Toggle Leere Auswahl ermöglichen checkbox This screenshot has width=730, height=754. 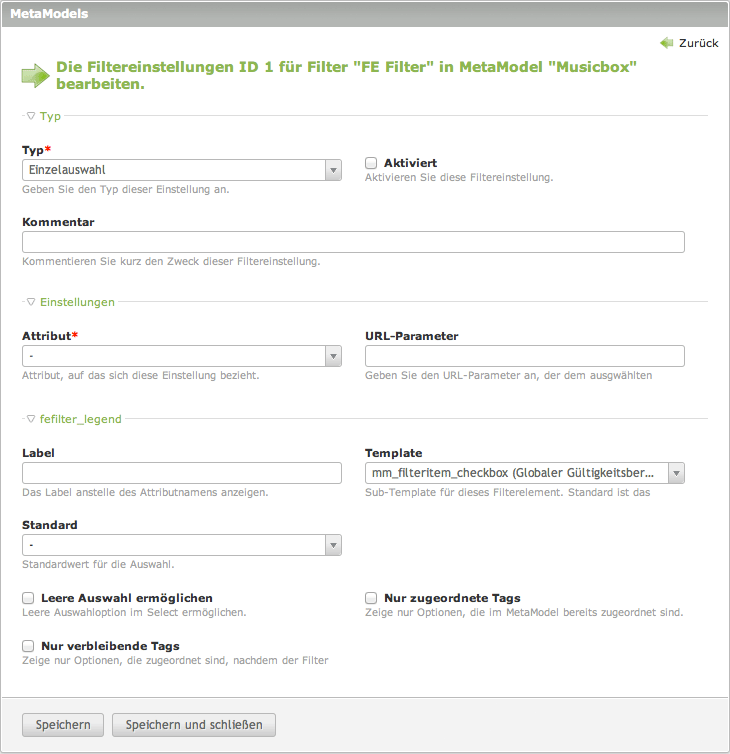(28, 598)
